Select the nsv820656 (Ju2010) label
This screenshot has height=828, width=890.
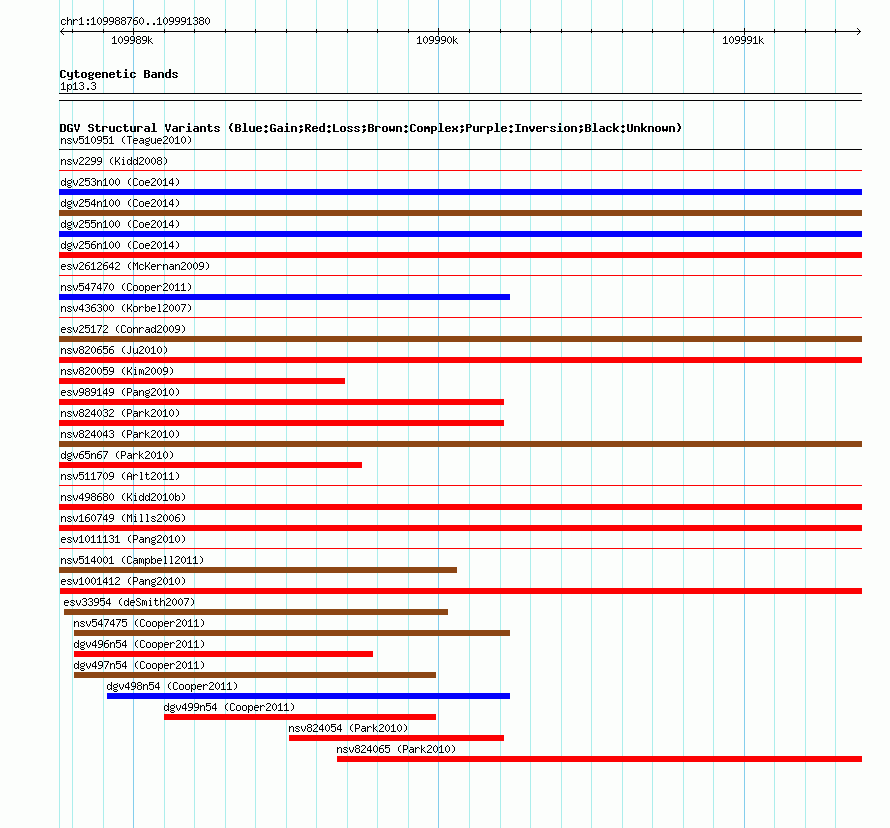coord(114,350)
